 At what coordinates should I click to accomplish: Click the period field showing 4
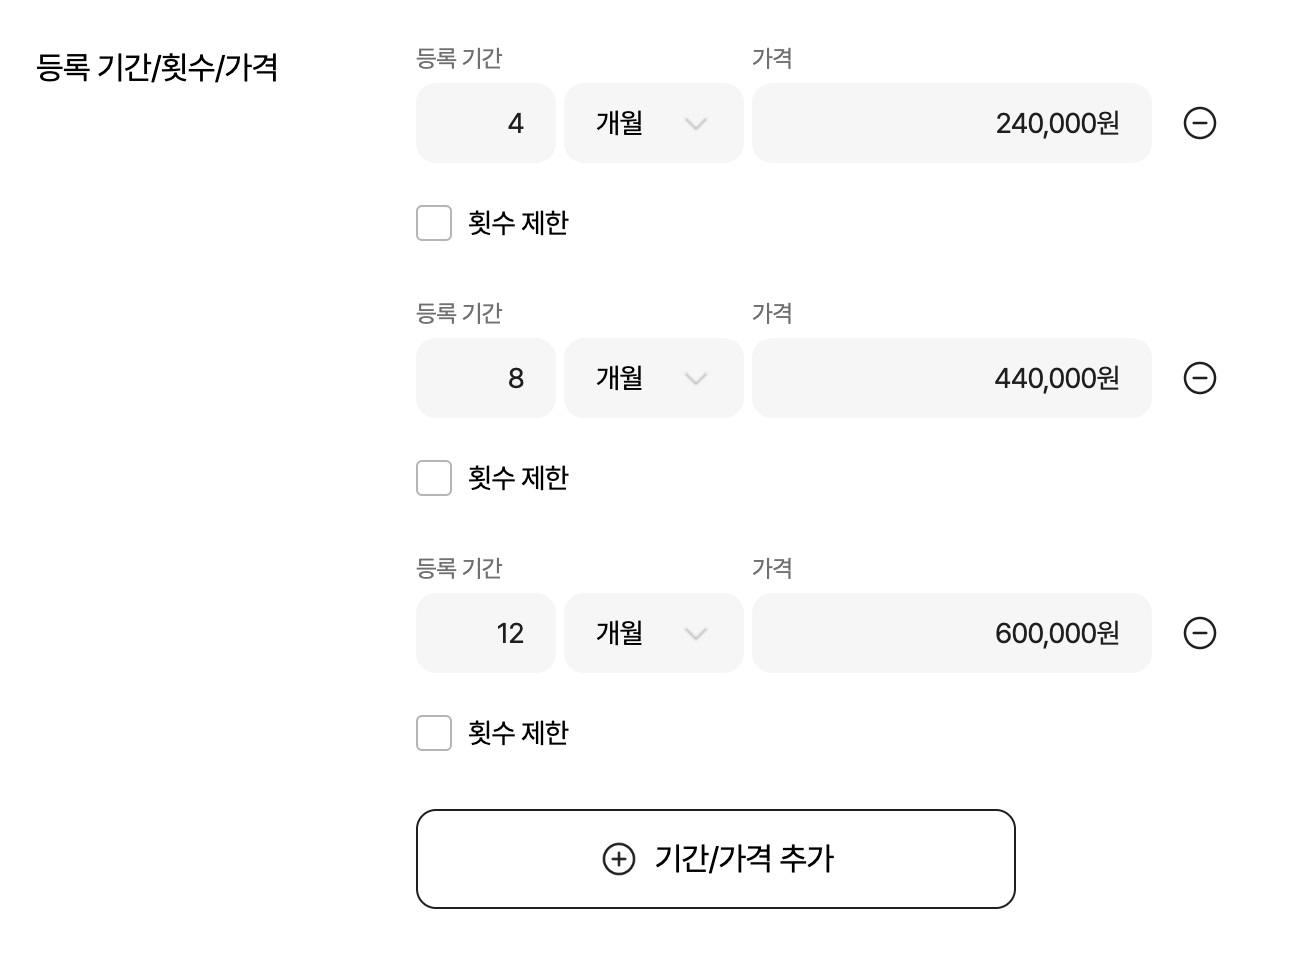click(486, 123)
